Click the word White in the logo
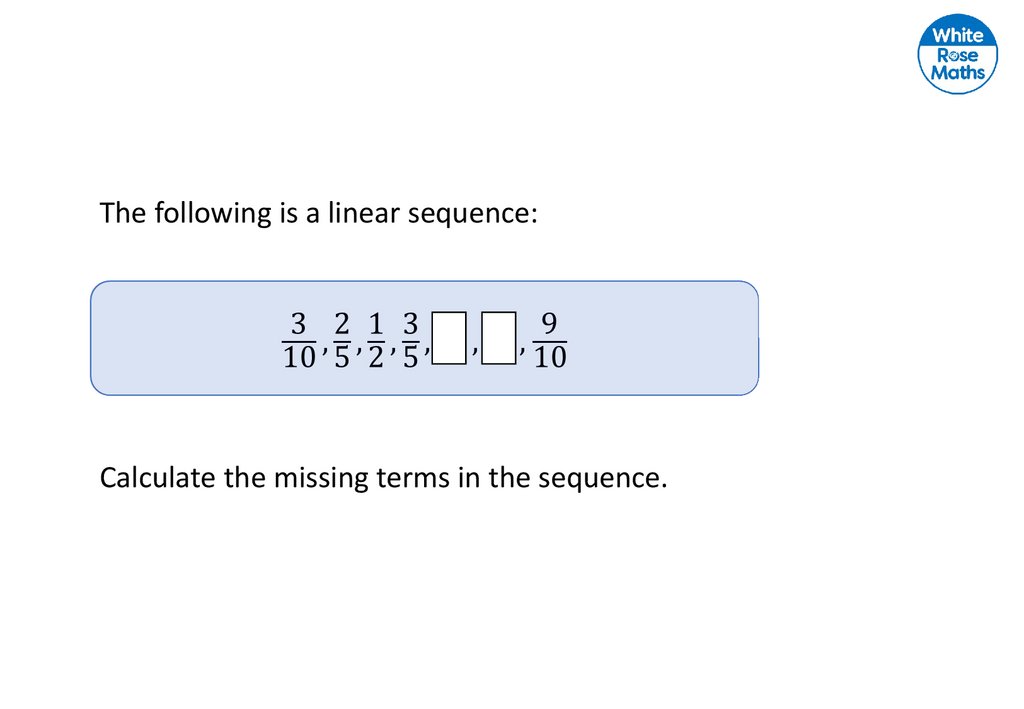1024x709 pixels. click(958, 36)
